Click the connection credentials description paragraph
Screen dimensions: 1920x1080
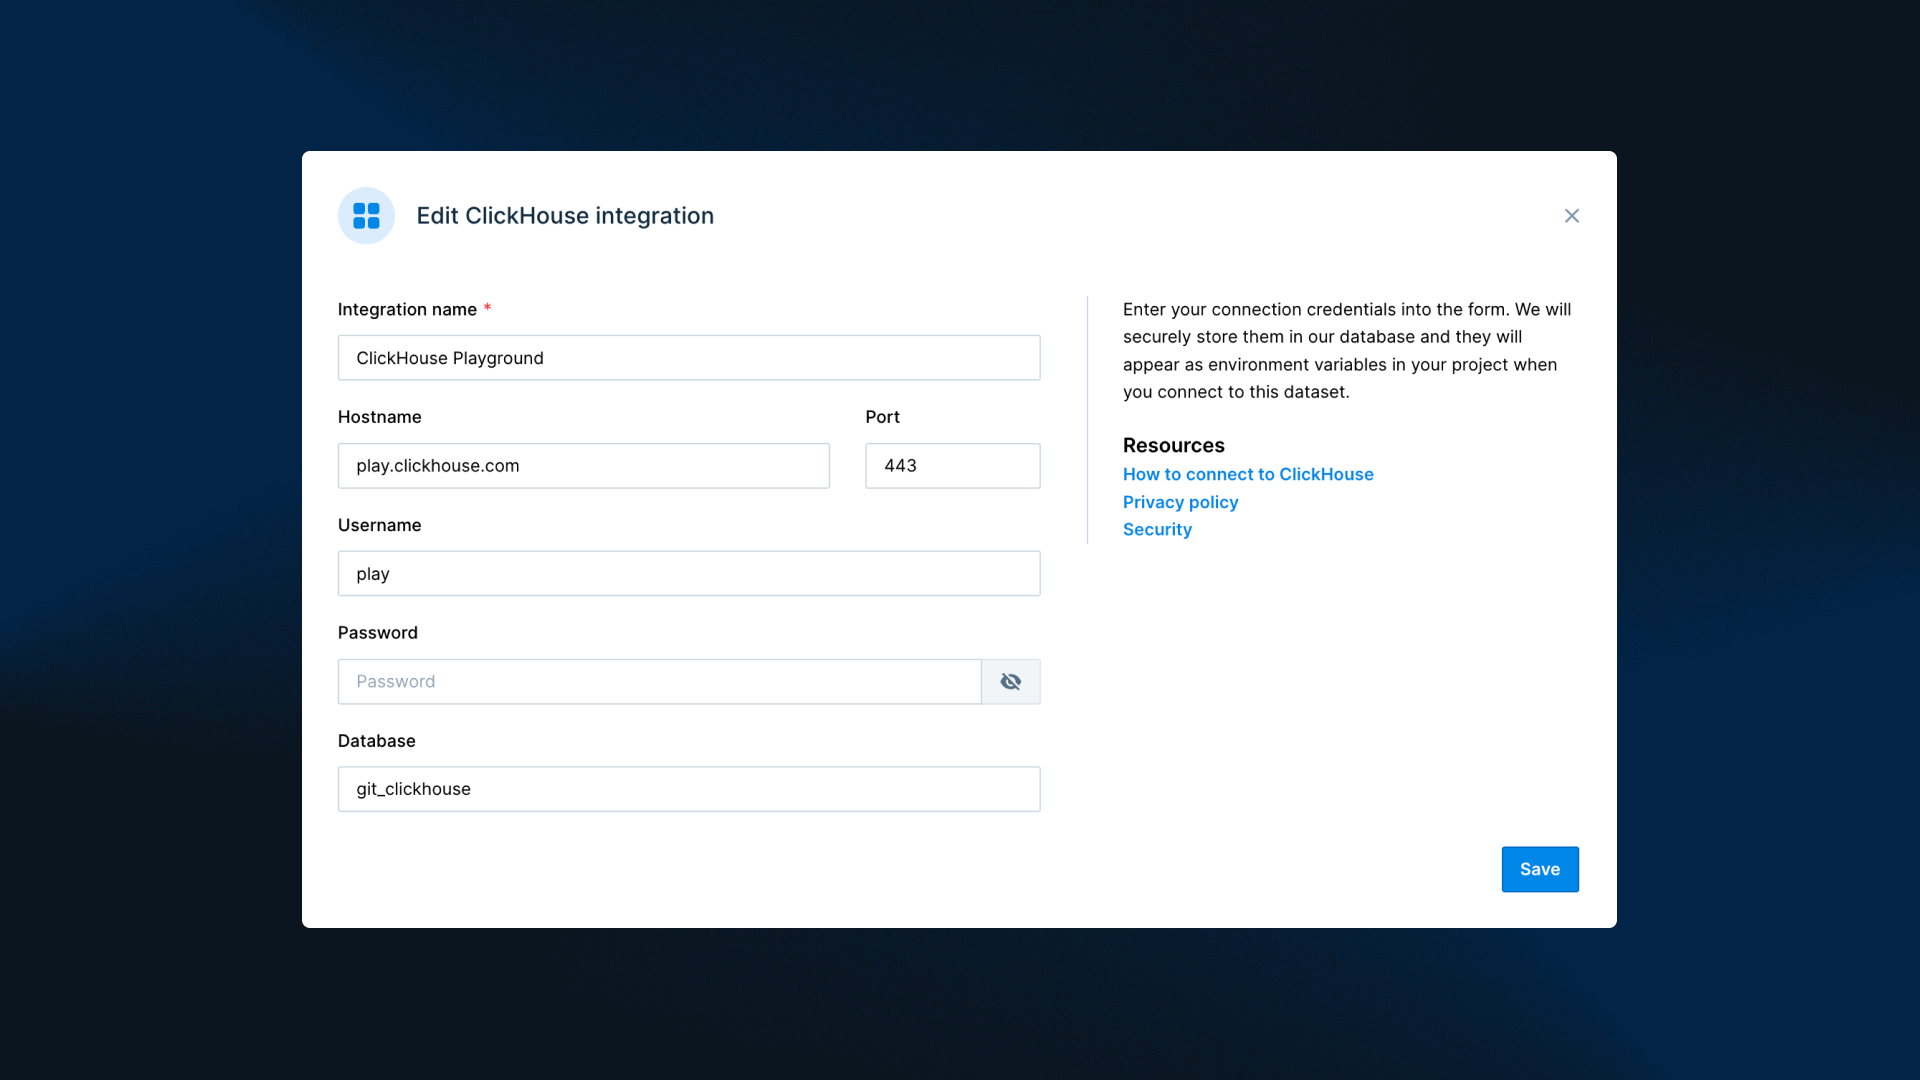[1347, 350]
